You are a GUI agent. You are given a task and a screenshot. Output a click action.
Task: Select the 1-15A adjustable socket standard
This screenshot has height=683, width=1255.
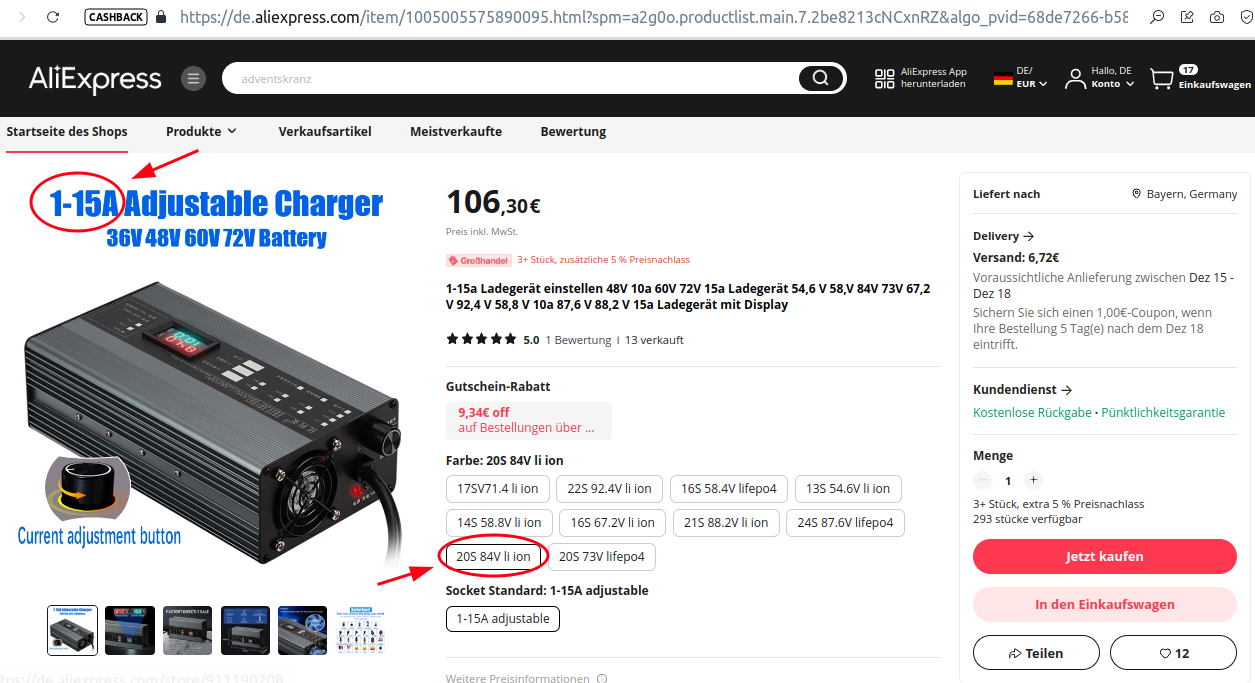pyautogui.click(x=503, y=619)
